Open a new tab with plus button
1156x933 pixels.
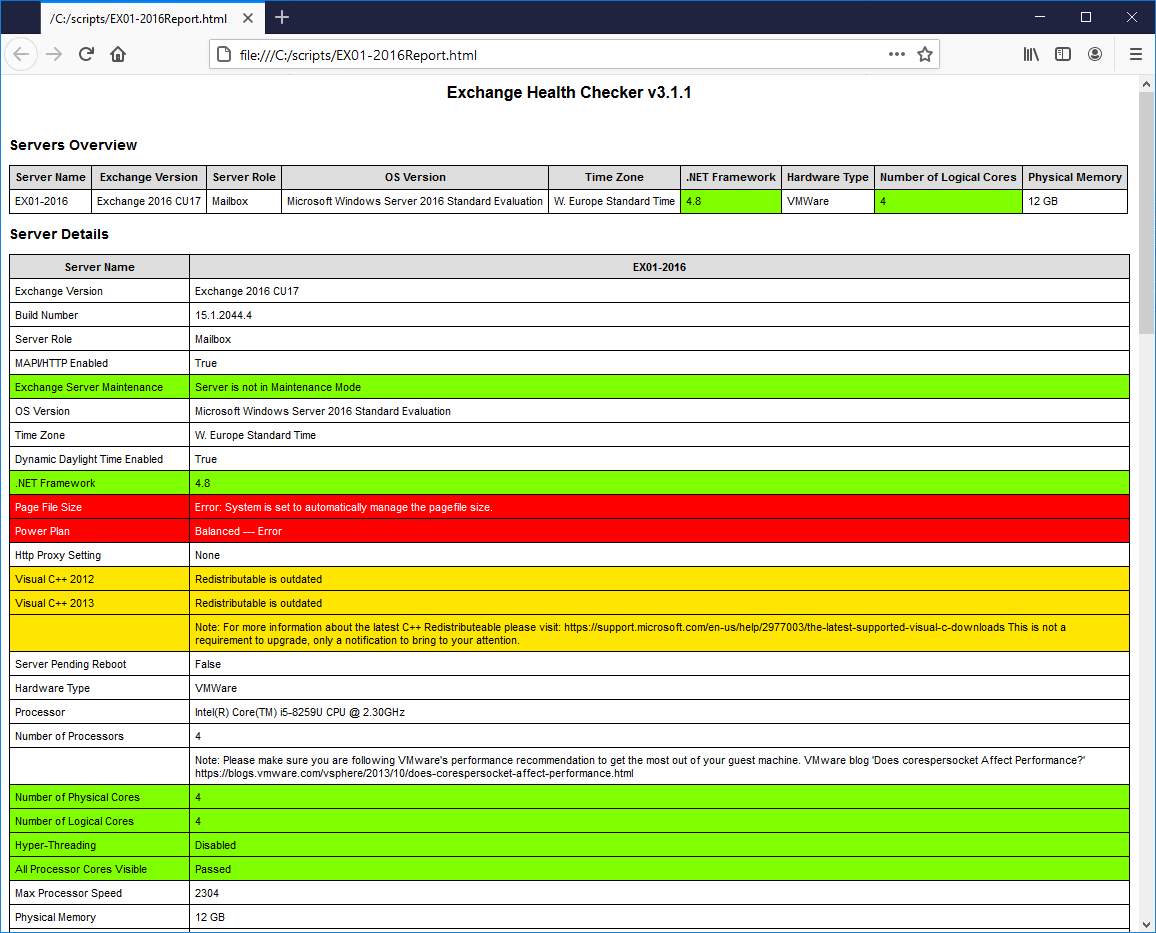click(282, 18)
